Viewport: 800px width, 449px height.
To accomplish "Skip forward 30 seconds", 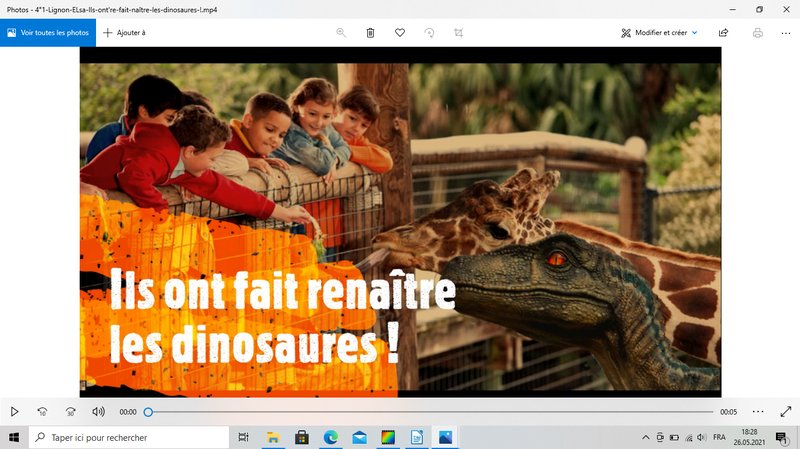I will [70, 411].
